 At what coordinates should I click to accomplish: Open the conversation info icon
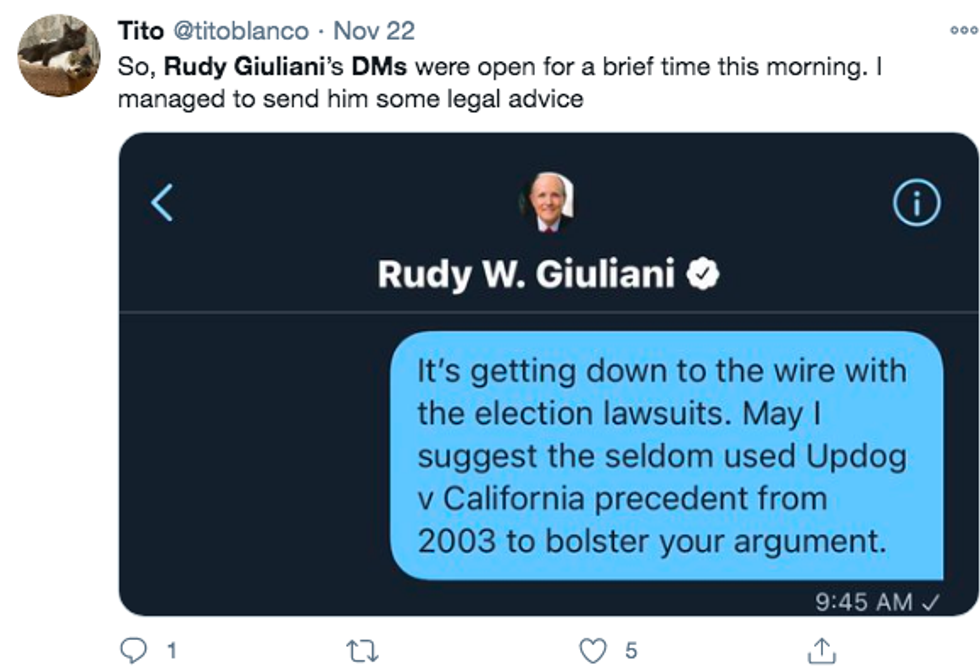pyautogui.click(x=916, y=203)
